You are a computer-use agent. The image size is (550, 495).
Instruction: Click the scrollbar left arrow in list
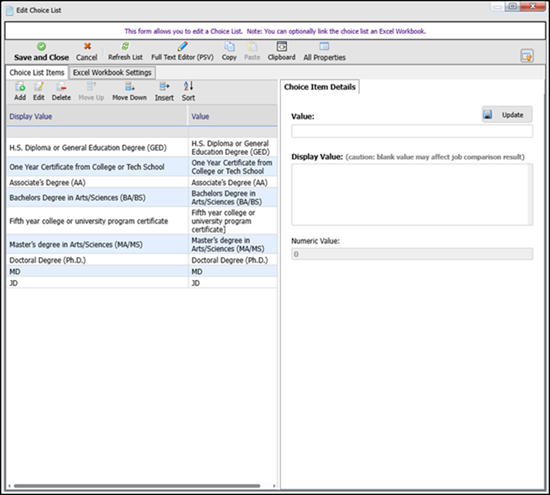point(9,486)
